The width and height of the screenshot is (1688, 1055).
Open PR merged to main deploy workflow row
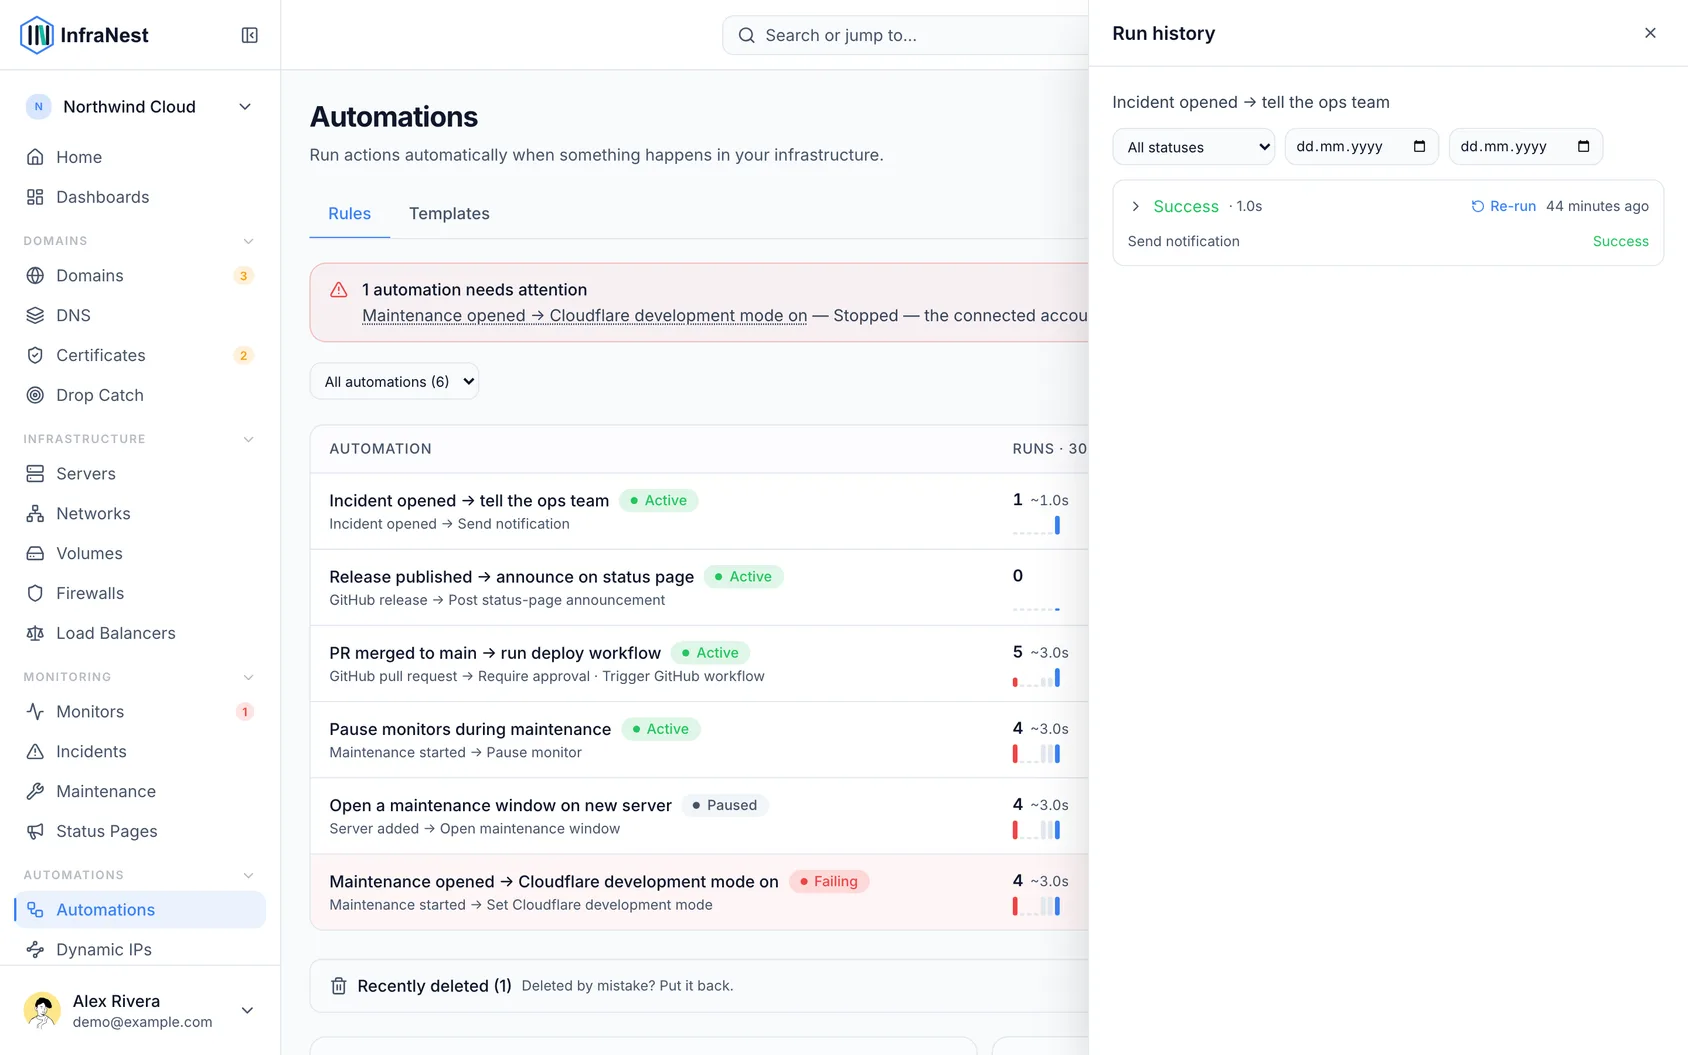699,664
